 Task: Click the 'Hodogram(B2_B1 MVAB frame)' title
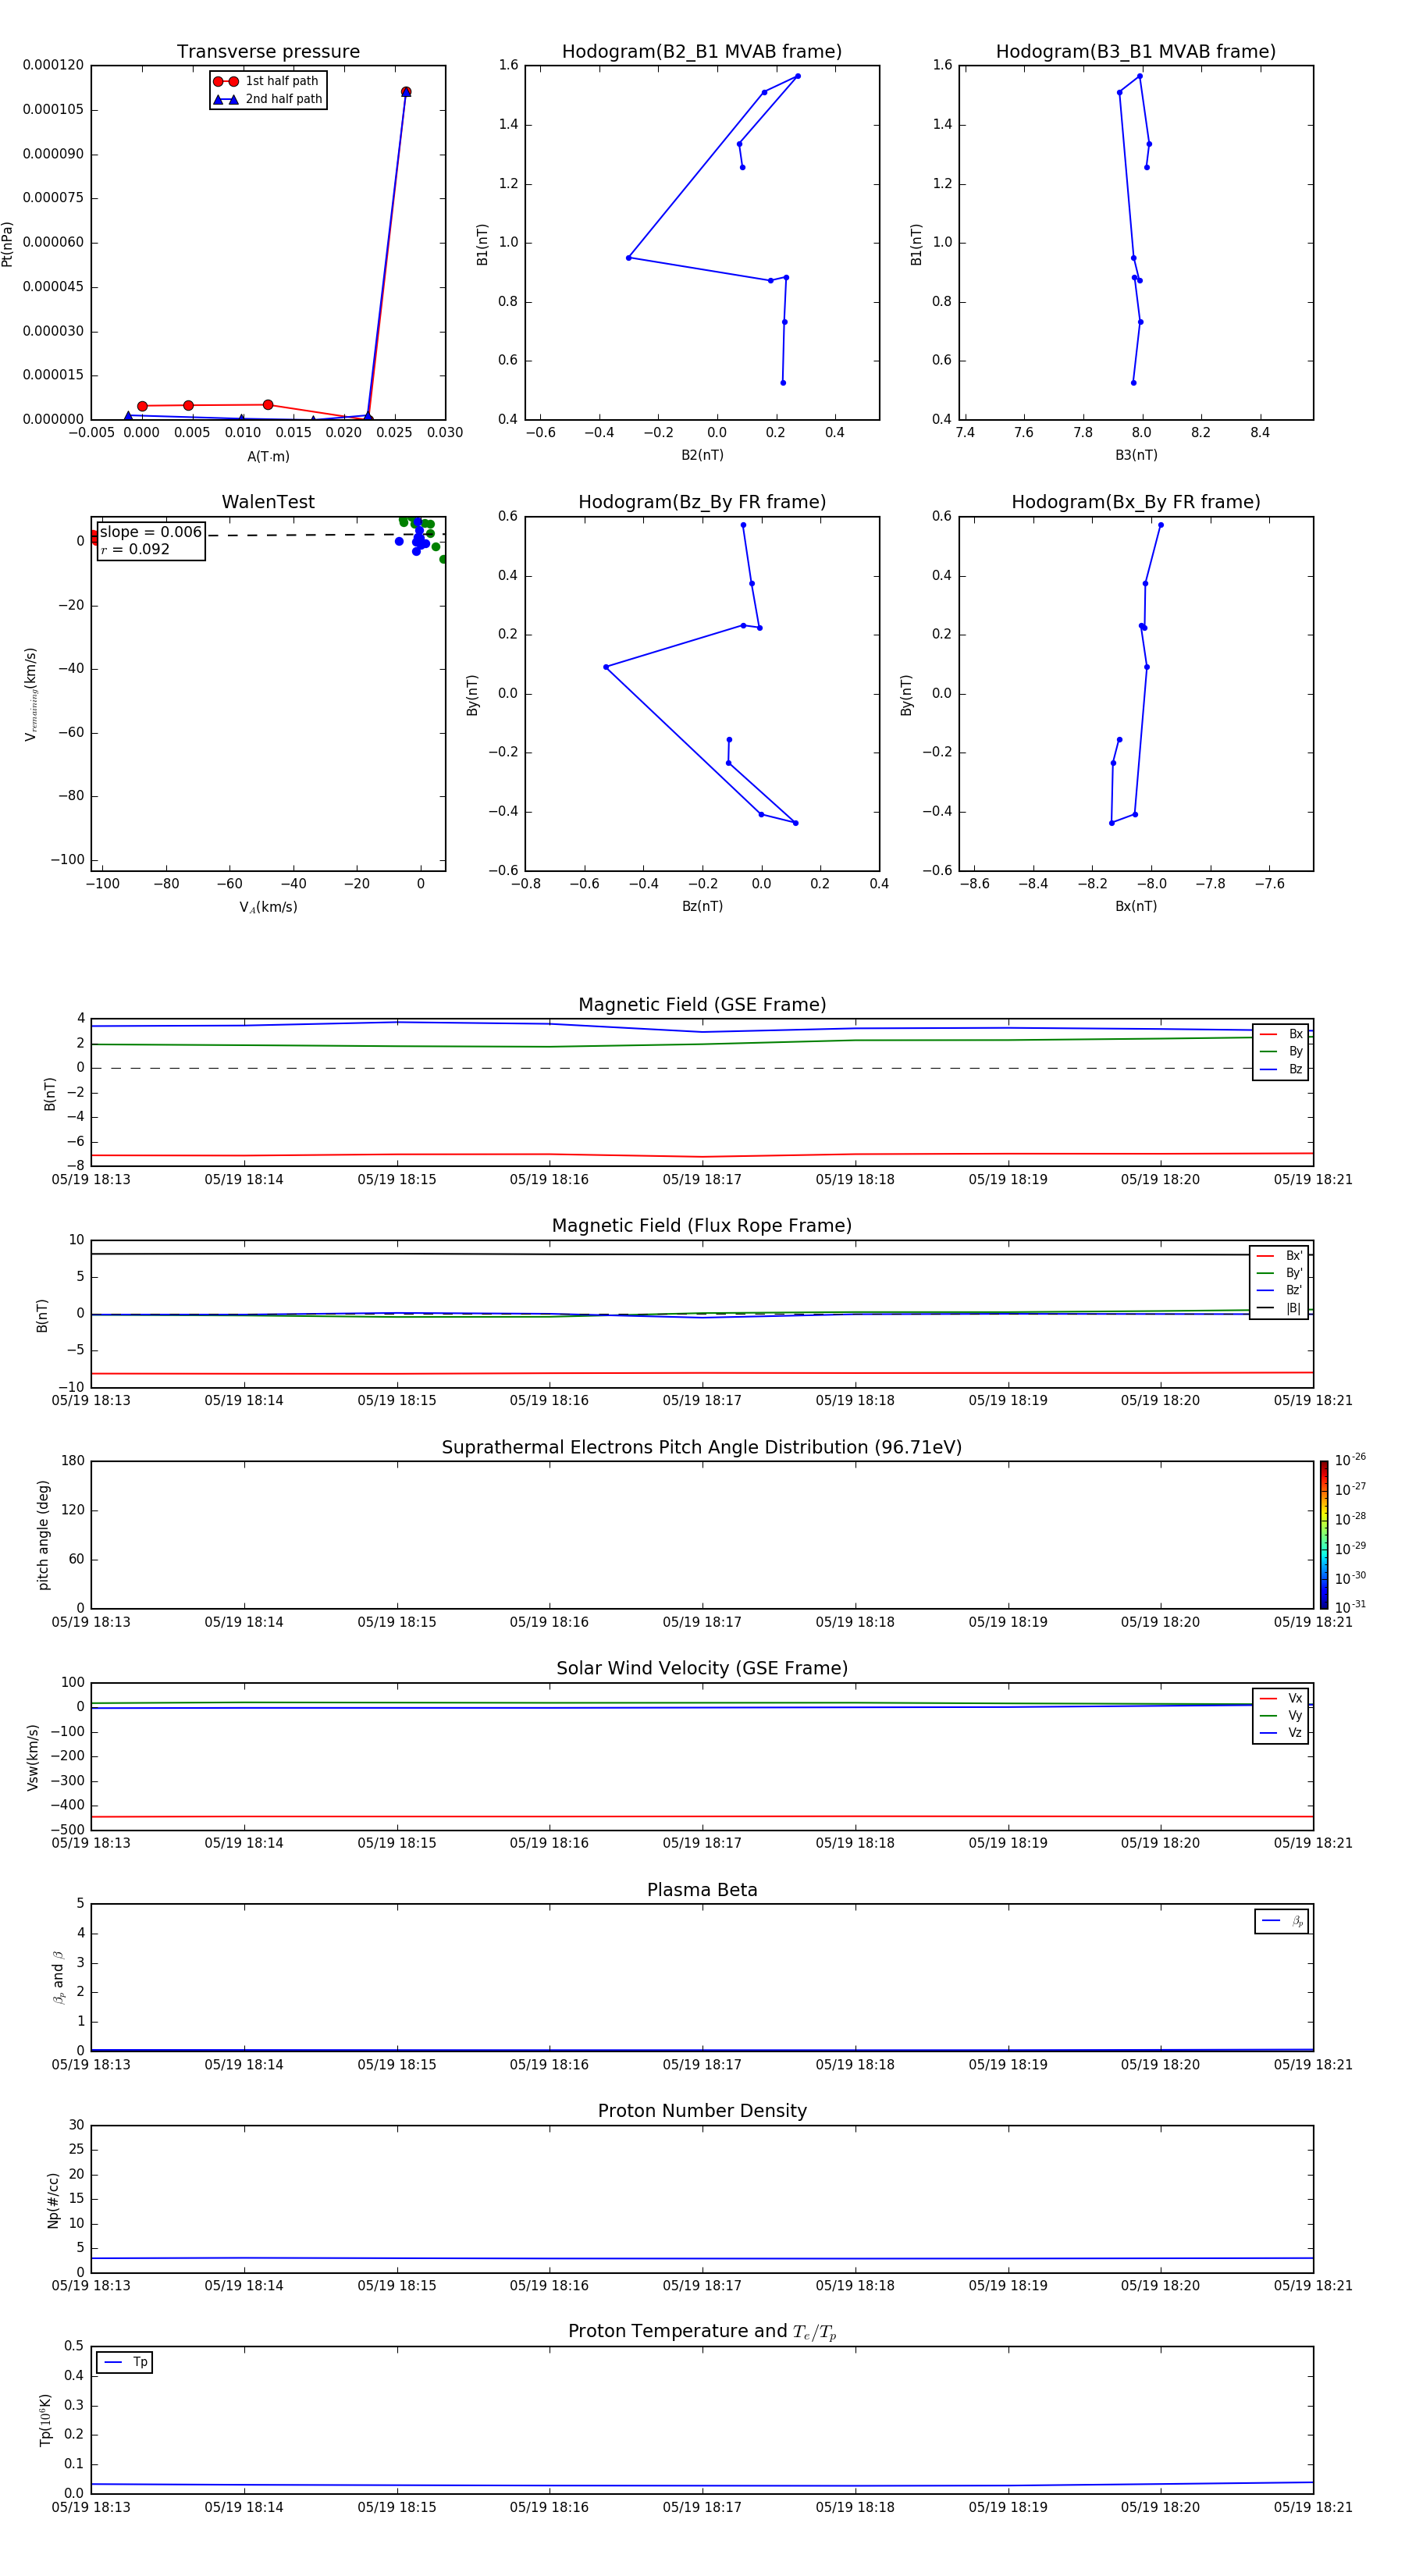tap(702, 52)
